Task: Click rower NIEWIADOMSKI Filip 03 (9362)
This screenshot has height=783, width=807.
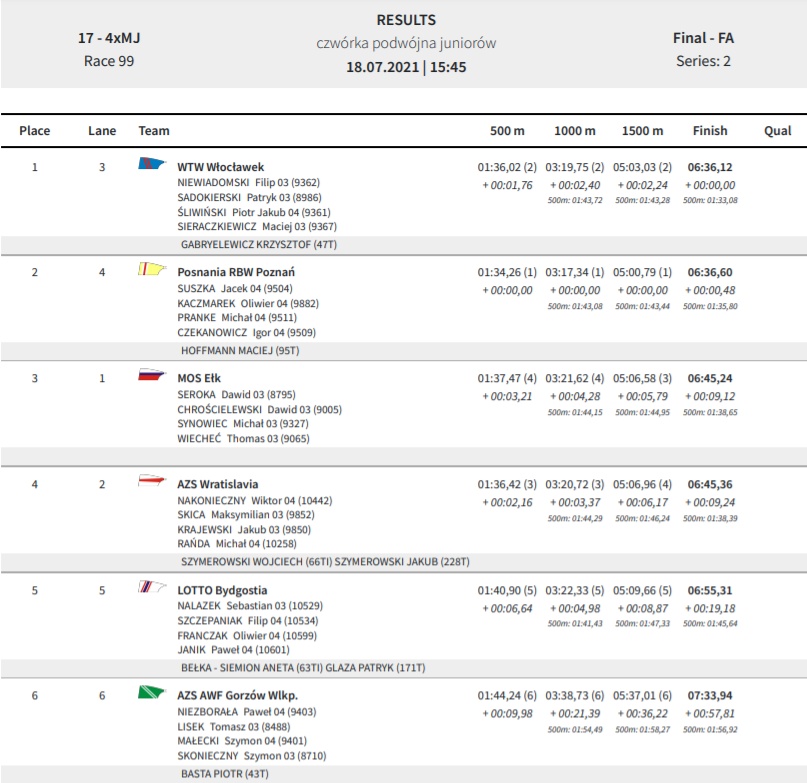Action: (249, 183)
